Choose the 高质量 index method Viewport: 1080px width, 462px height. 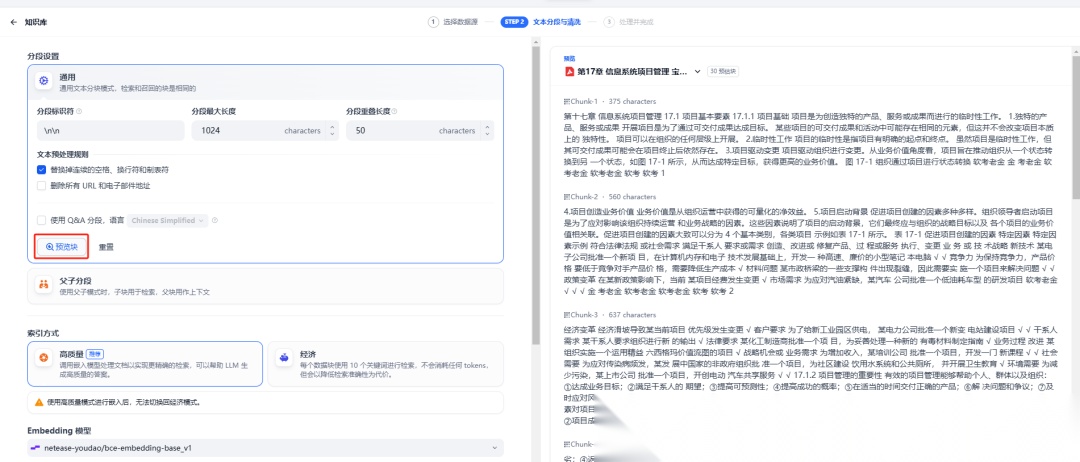145,364
